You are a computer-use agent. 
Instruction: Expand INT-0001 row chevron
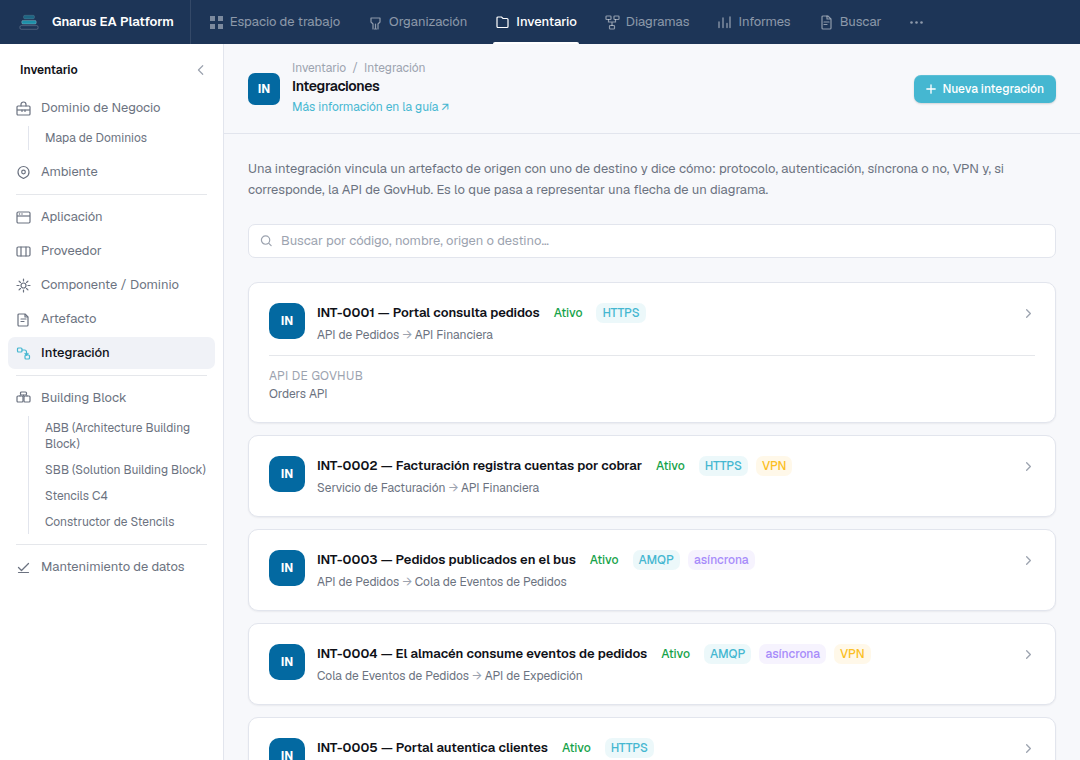(x=1028, y=314)
